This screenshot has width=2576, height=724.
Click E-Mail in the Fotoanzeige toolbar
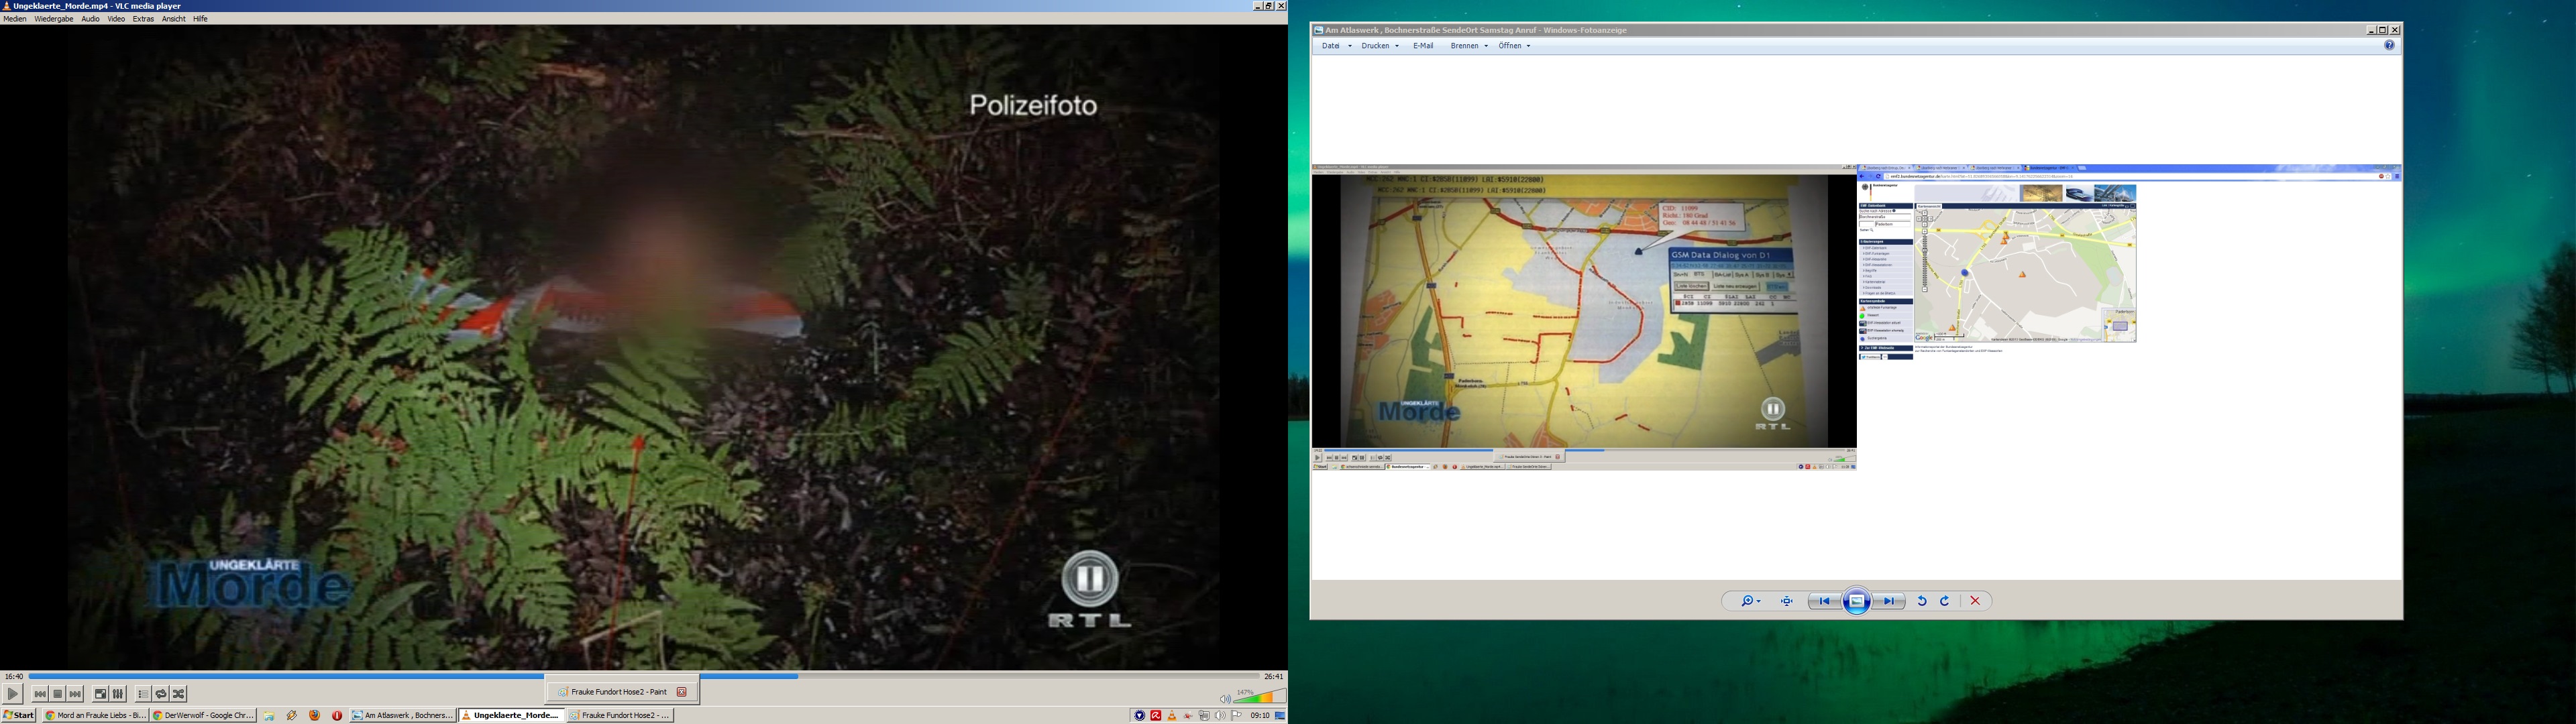[x=1423, y=46]
